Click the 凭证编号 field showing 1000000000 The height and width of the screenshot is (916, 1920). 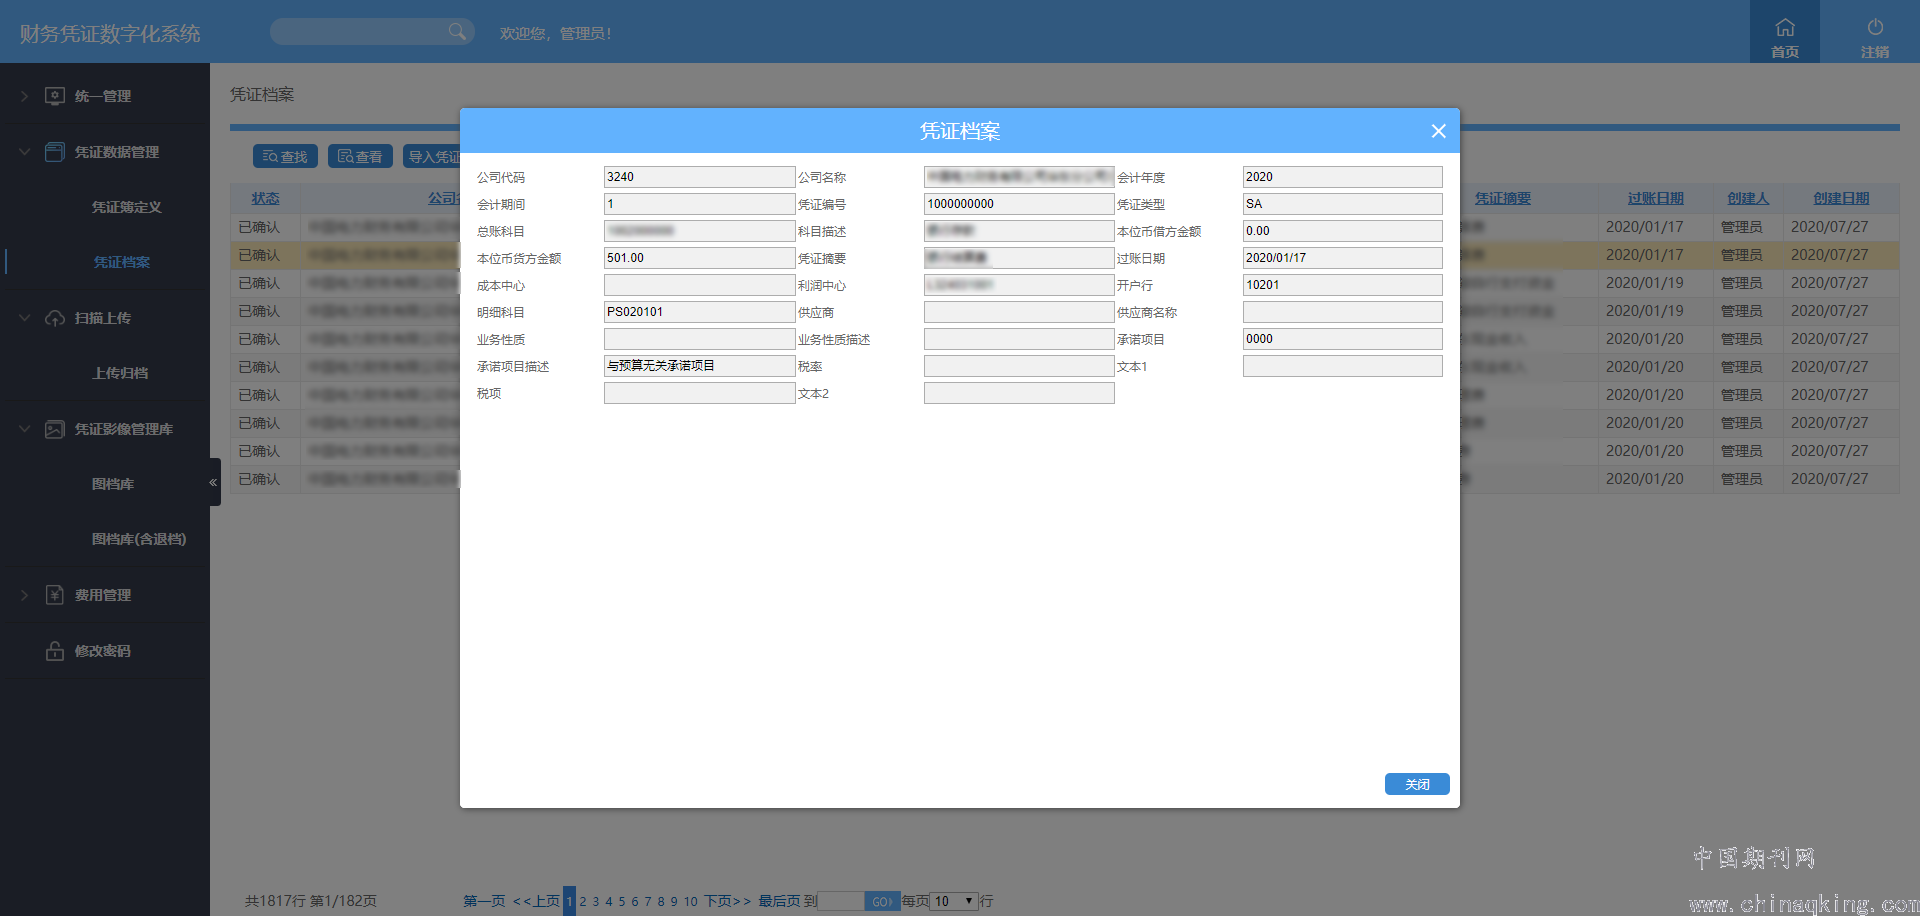point(1019,204)
